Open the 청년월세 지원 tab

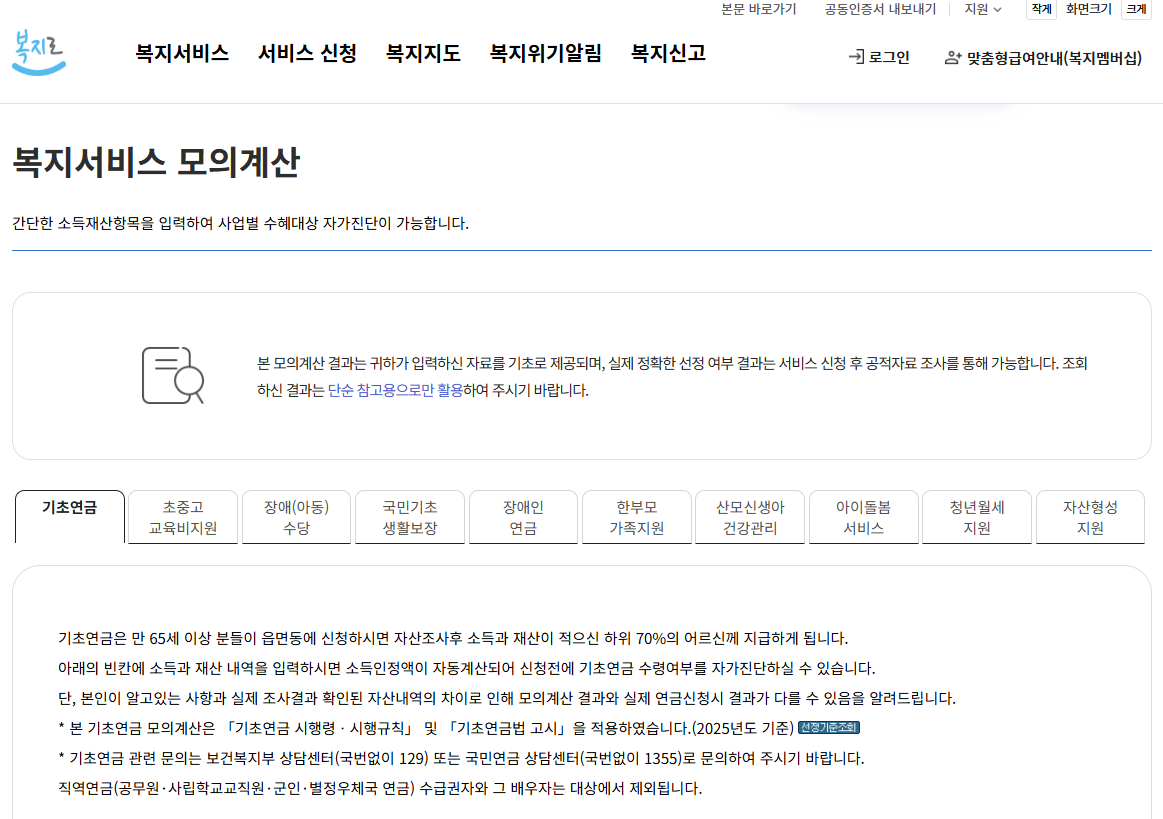pos(976,516)
